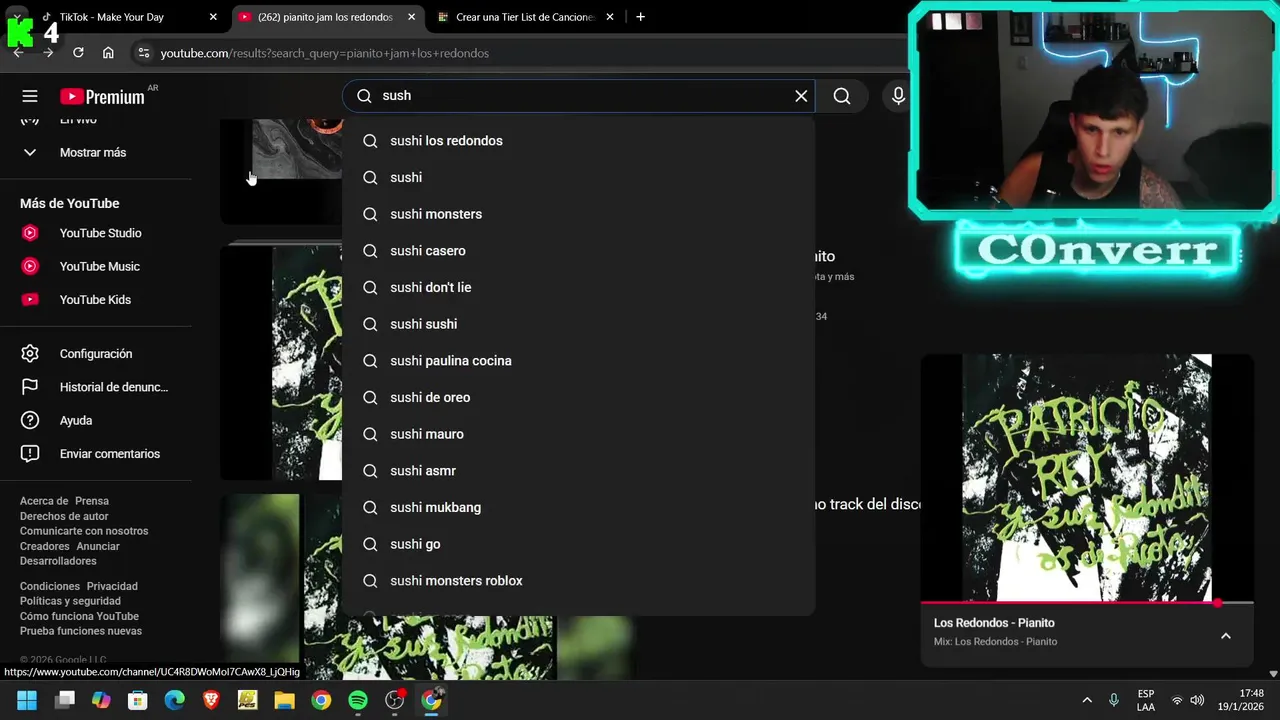Image resolution: width=1280 pixels, height=720 pixels.
Task: Click the YouTube Premium logo
Action: 102,97
